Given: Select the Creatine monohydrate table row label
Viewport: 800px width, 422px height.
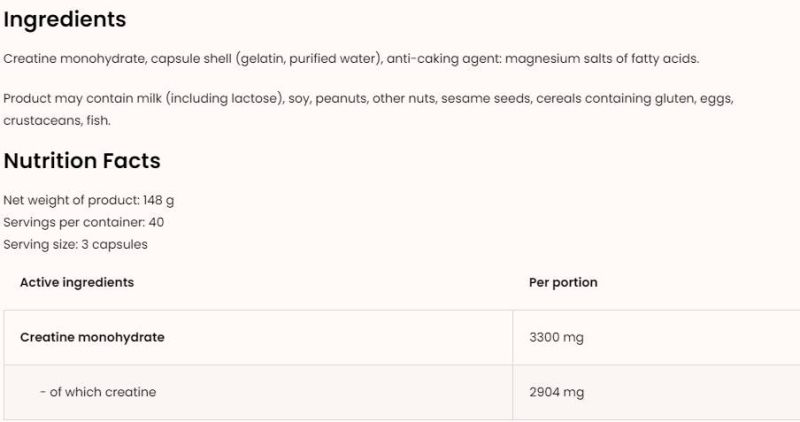Looking at the screenshot, I should (x=92, y=338).
